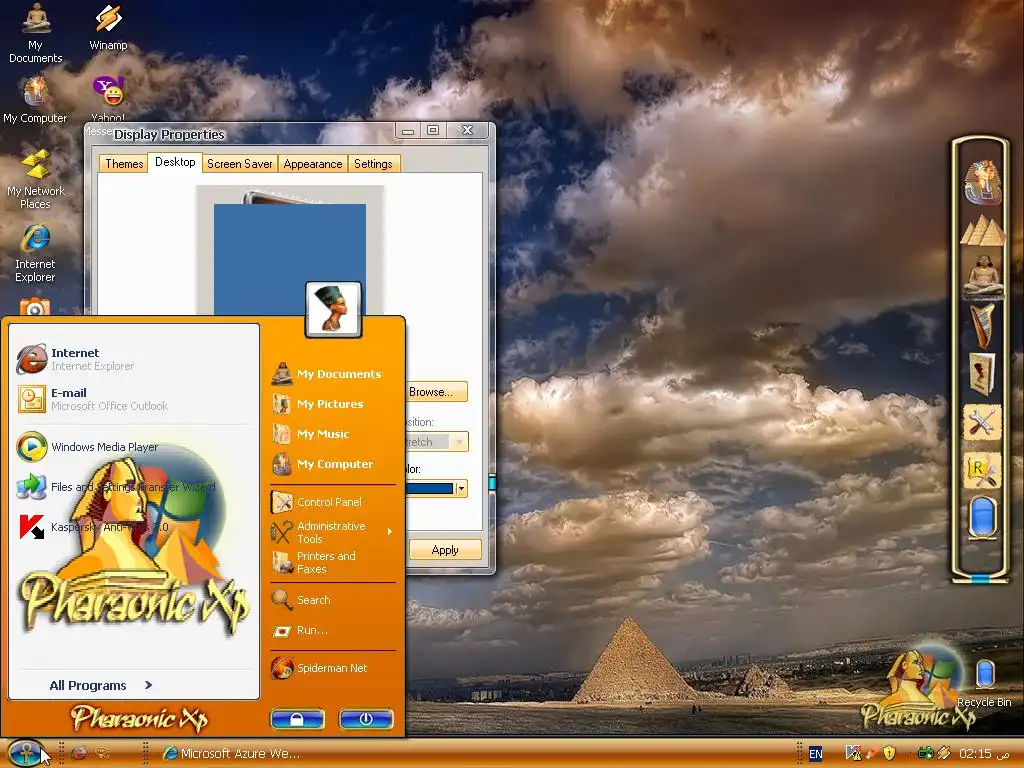1024x768 pixels.
Task: Click the yellow shield tray icon
Action: pyautogui.click(x=889, y=753)
